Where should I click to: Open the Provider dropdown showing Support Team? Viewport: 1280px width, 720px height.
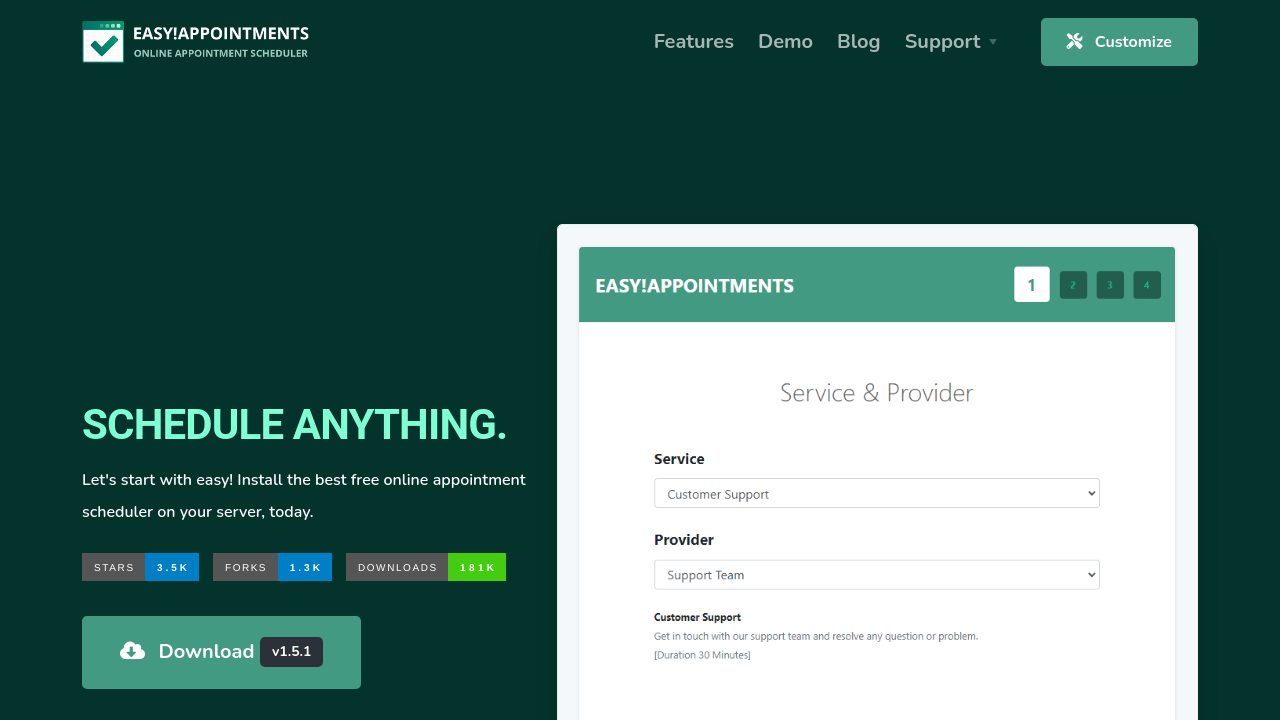[876, 575]
